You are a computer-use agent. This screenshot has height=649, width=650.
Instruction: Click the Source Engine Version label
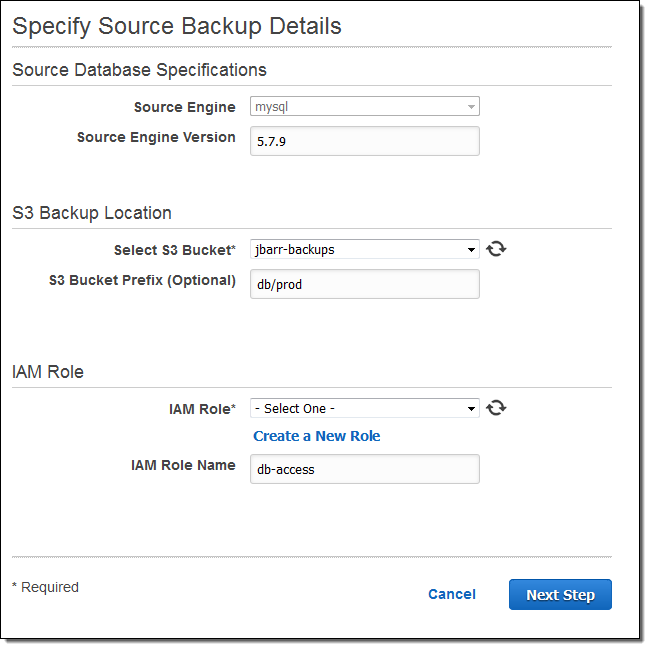point(156,137)
